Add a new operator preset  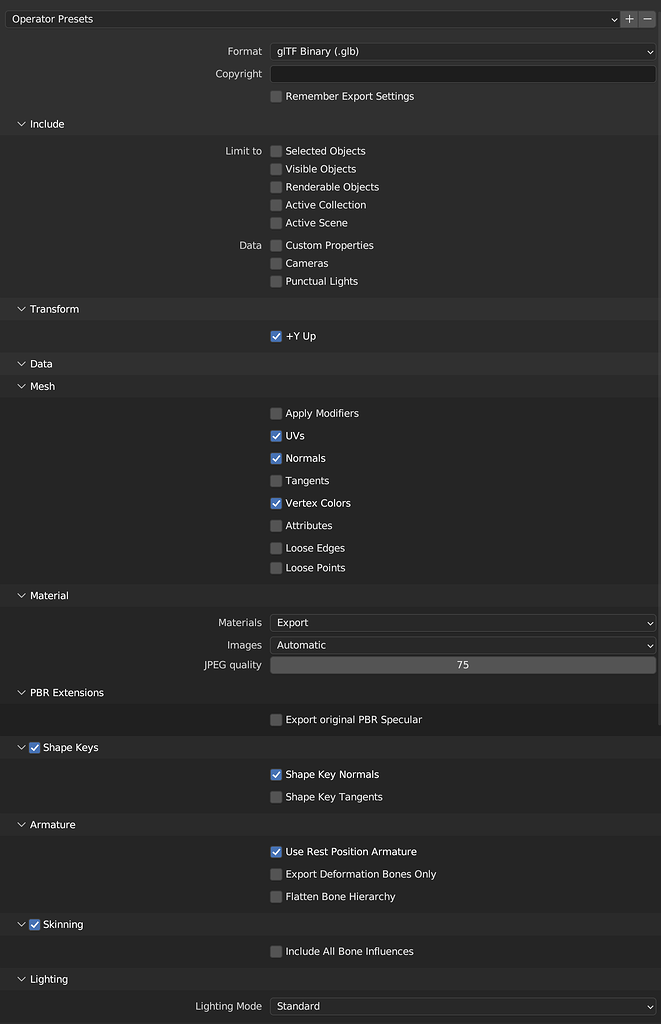629,18
